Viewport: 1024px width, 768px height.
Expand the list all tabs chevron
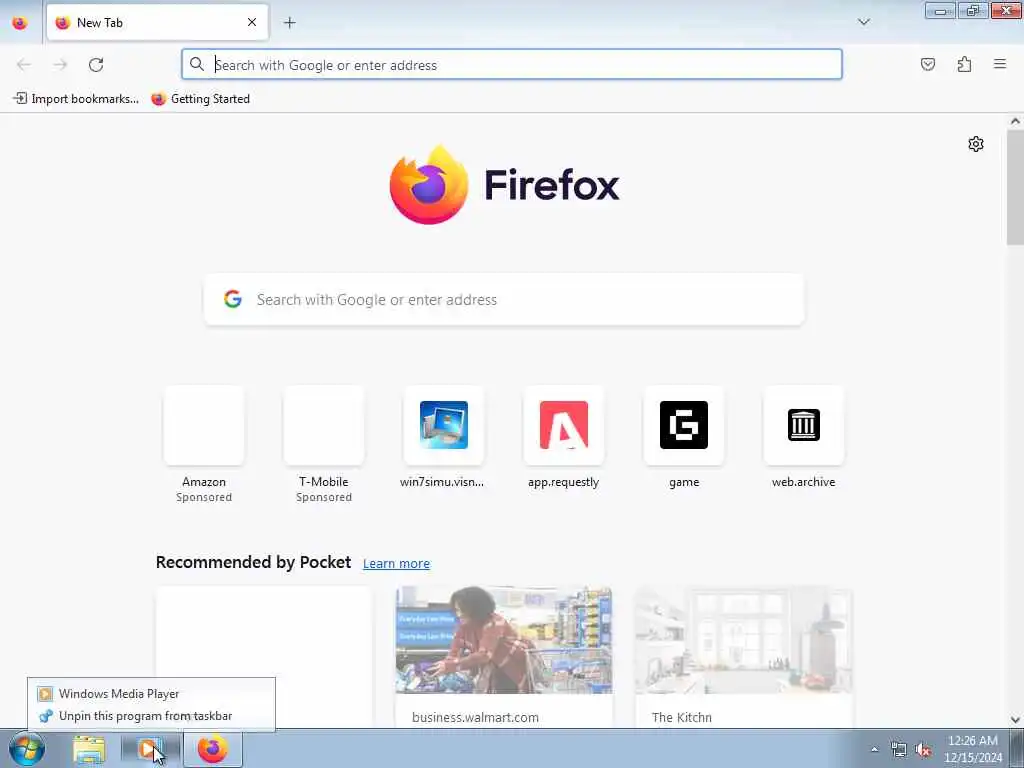pos(863,22)
